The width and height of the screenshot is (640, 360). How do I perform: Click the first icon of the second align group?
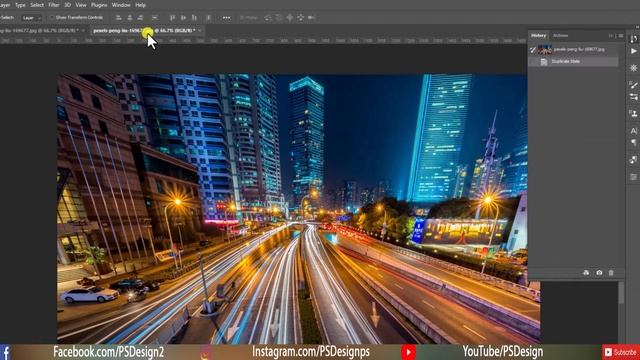172,18
